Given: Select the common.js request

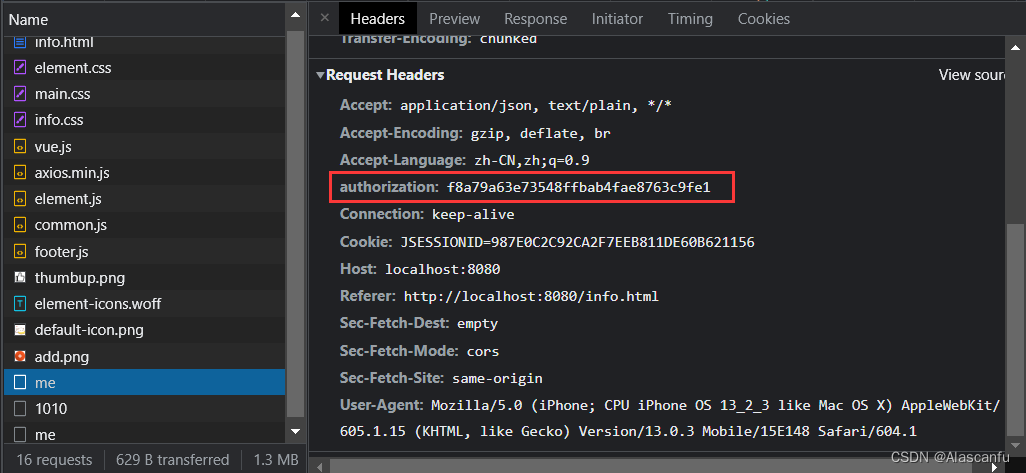Looking at the screenshot, I should click(144, 225).
